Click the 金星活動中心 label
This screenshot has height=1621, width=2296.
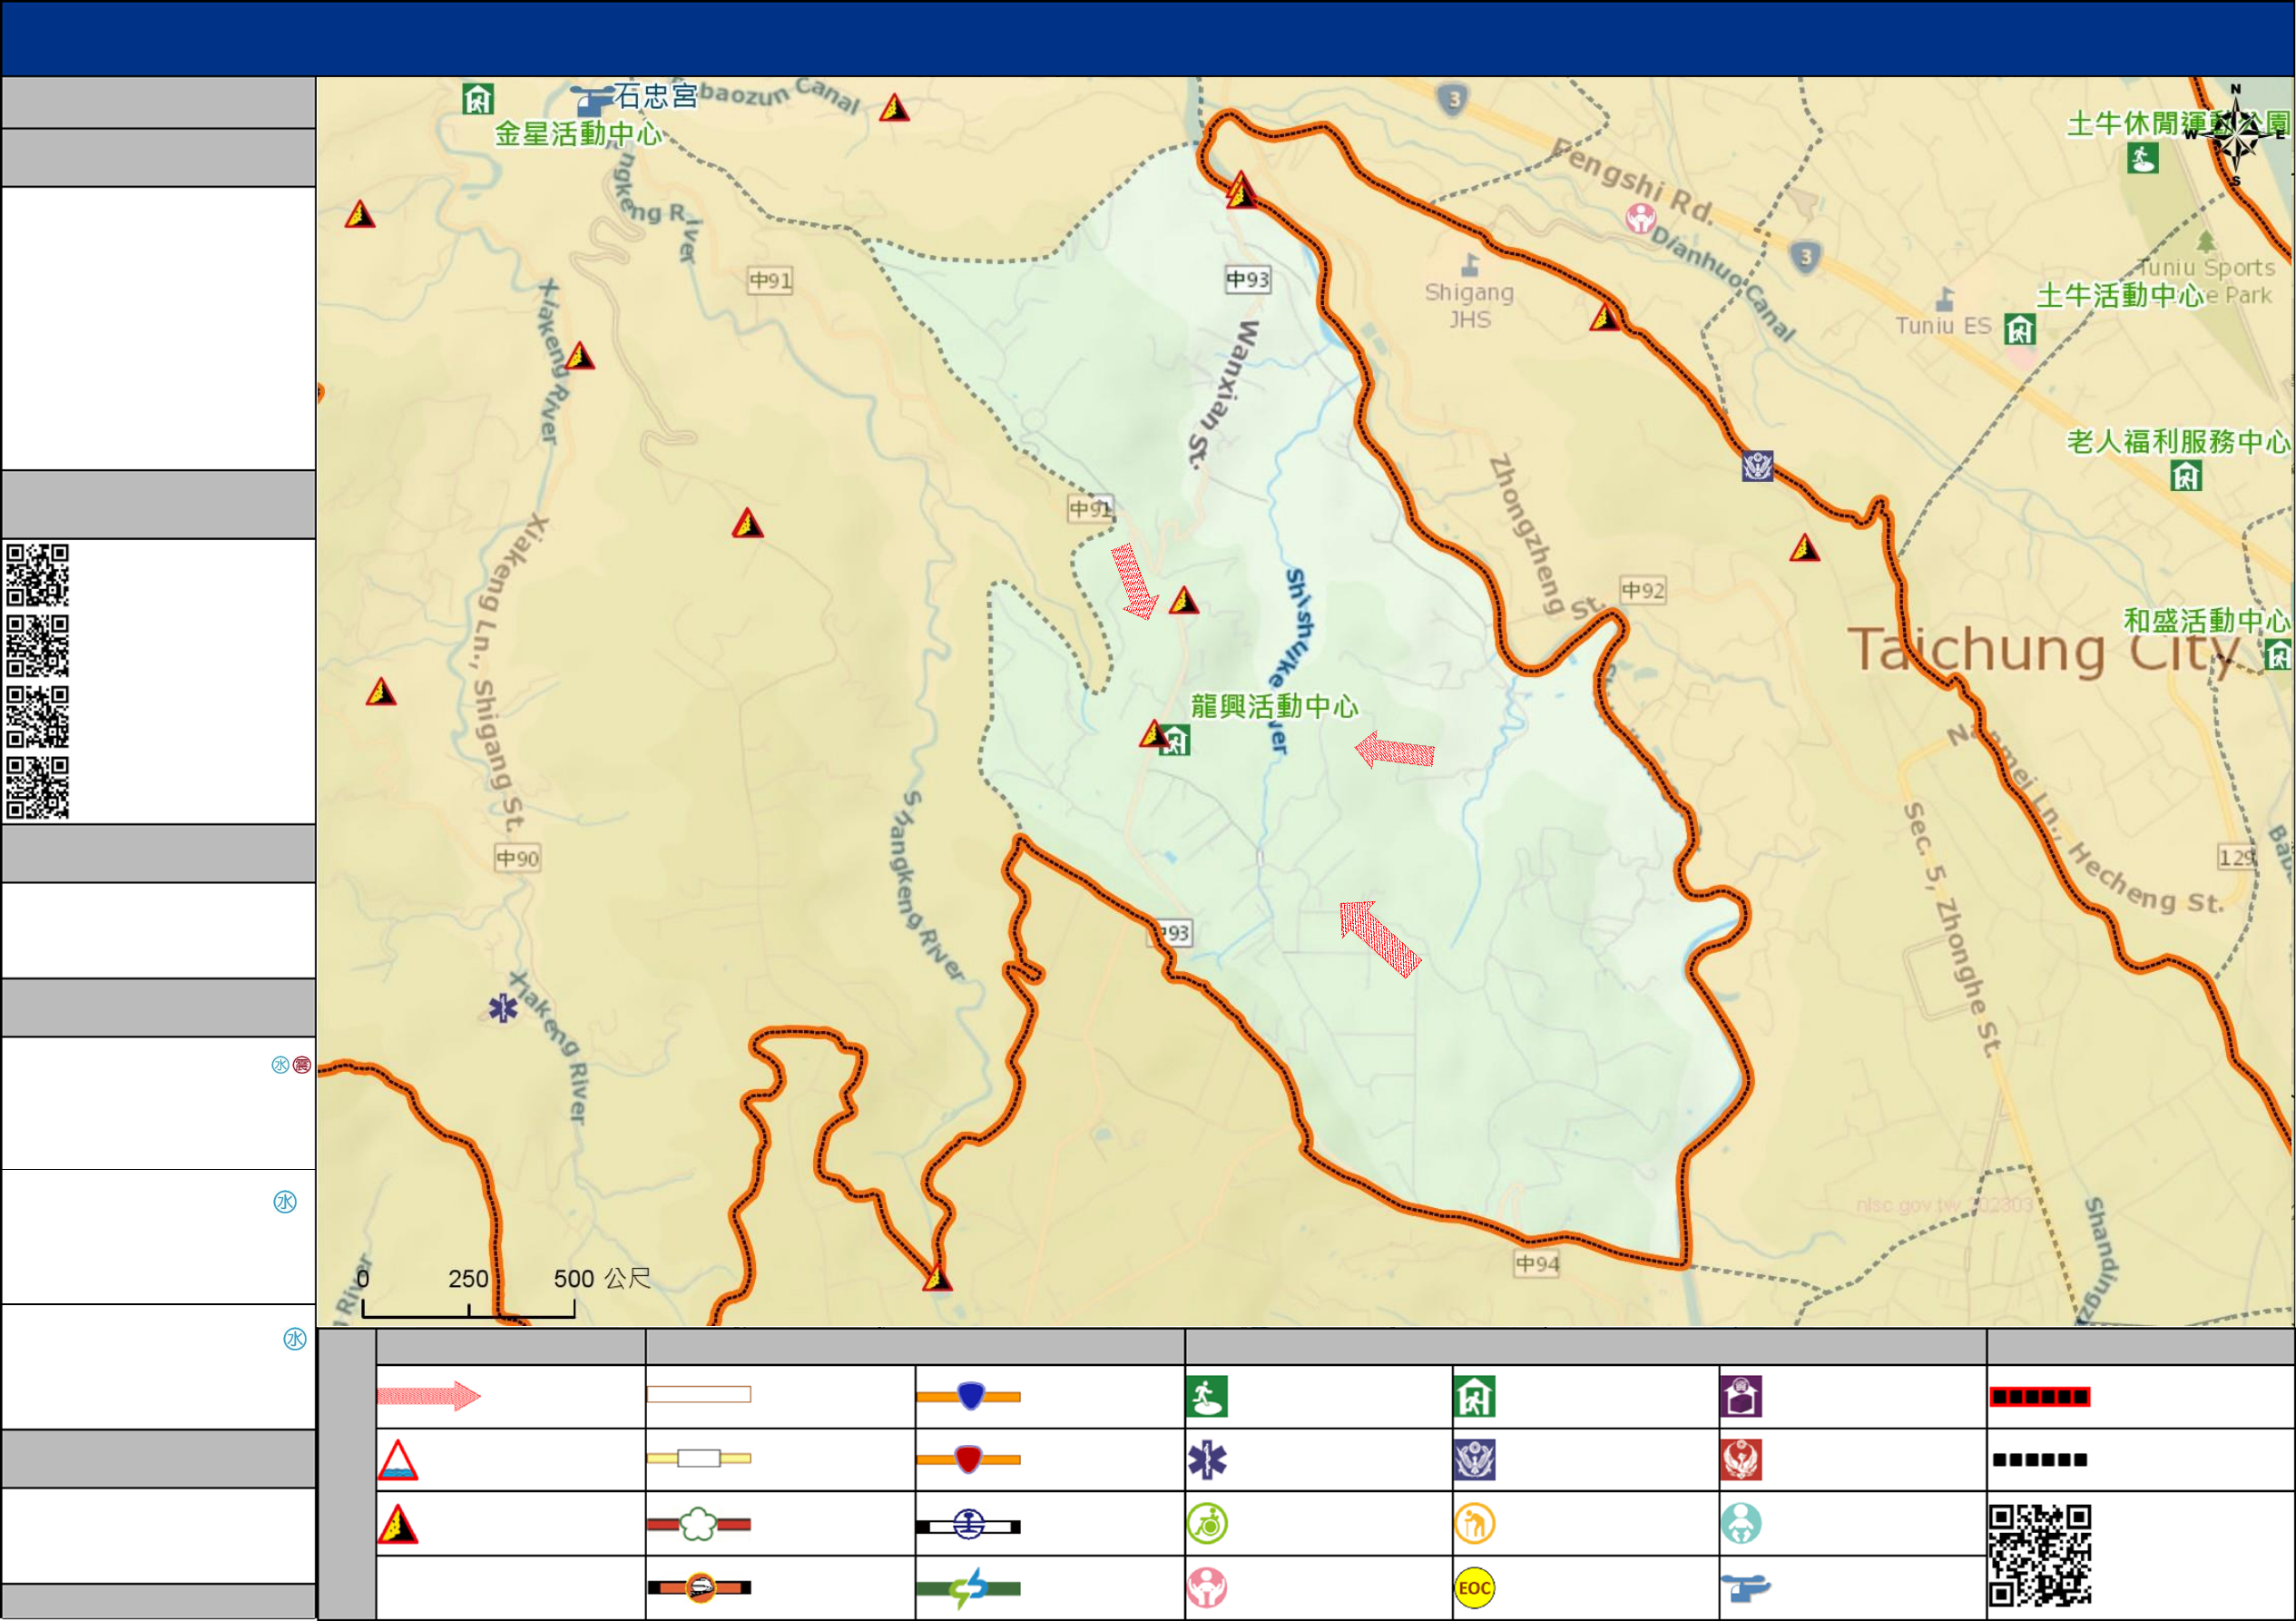[578, 134]
